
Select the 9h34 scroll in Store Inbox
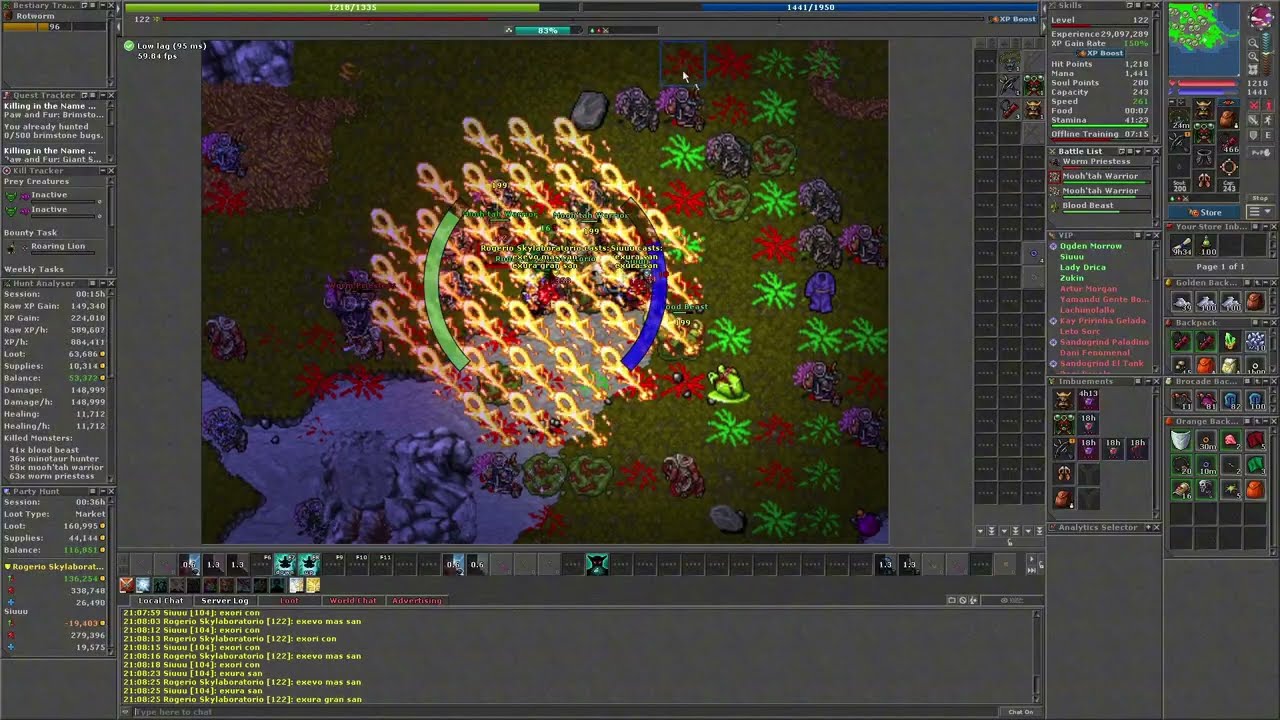[x=1181, y=245]
